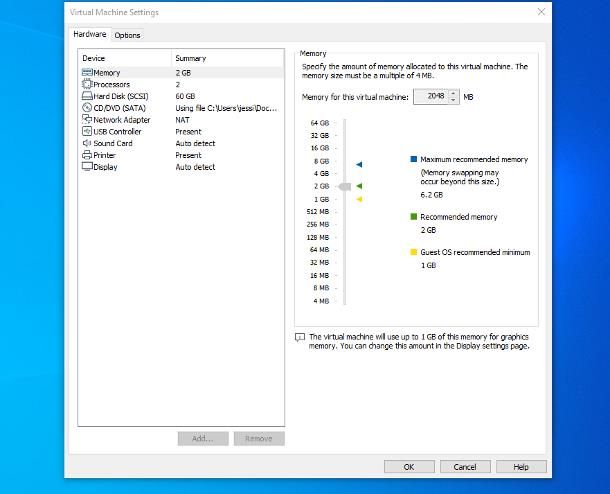The width and height of the screenshot is (610, 494).
Task: Click the 4 MB scale label
Action: [x=321, y=301]
